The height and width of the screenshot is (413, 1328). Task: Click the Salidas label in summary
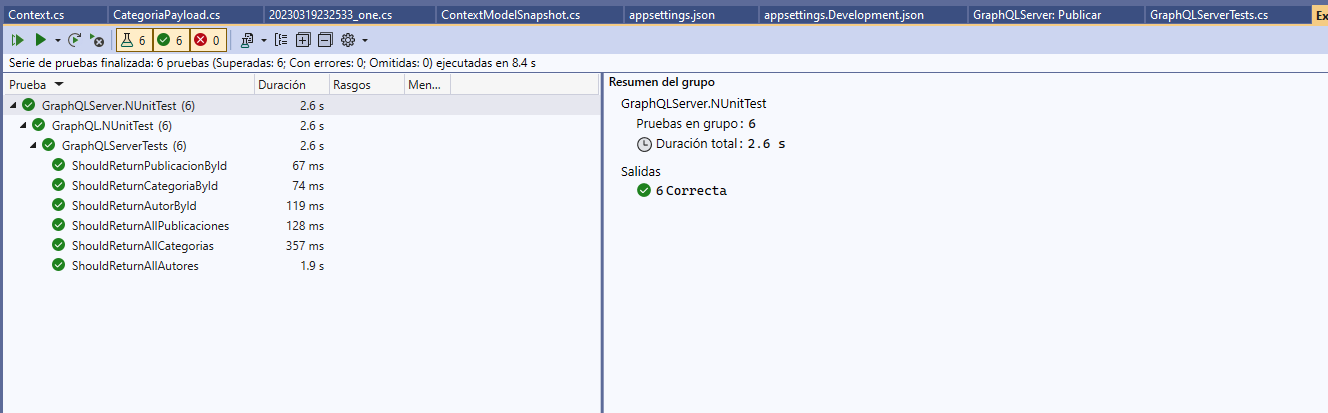641,171
